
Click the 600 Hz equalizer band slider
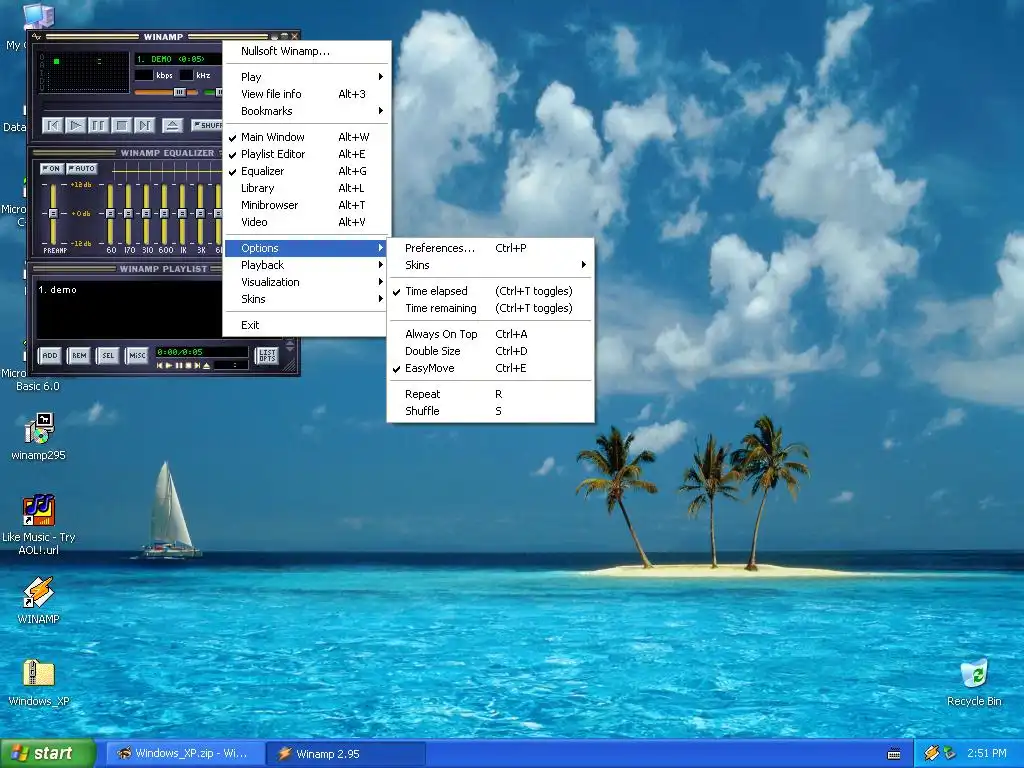pyautogui.click(x=165, y=213)
